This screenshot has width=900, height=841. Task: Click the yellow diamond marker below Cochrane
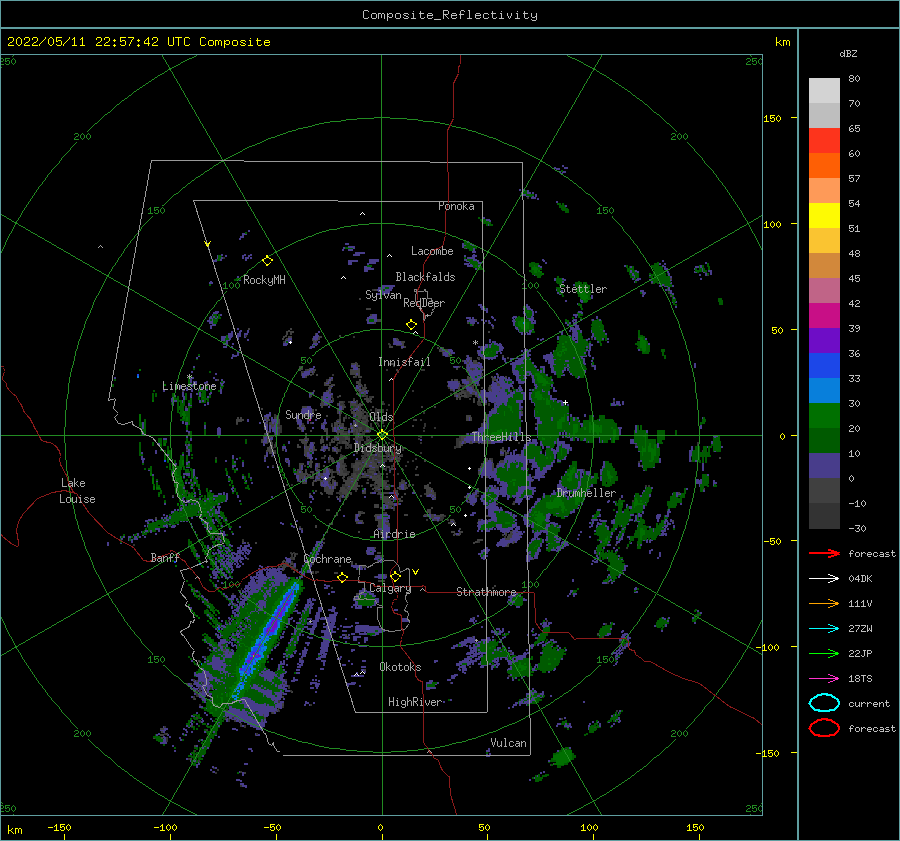coord(342,577)
